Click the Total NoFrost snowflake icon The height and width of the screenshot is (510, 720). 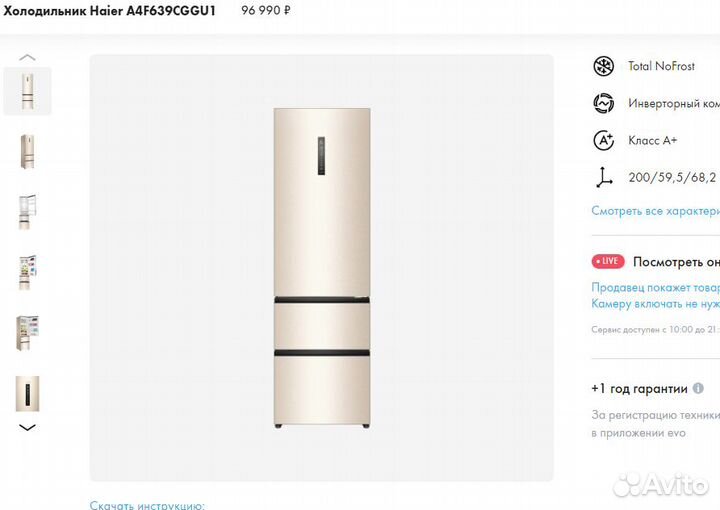(603, 66)
